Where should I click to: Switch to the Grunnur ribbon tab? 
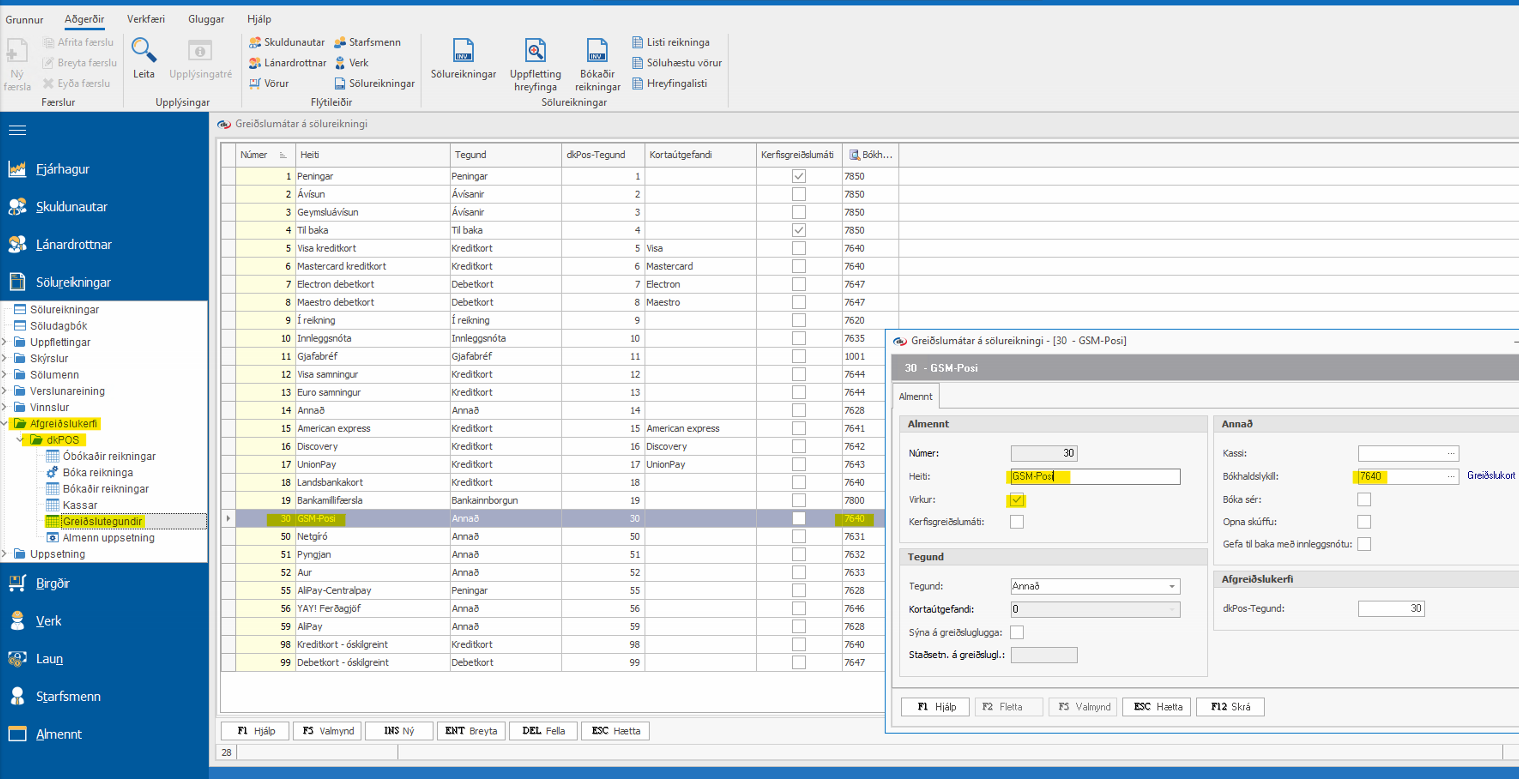tap(24, 19)
